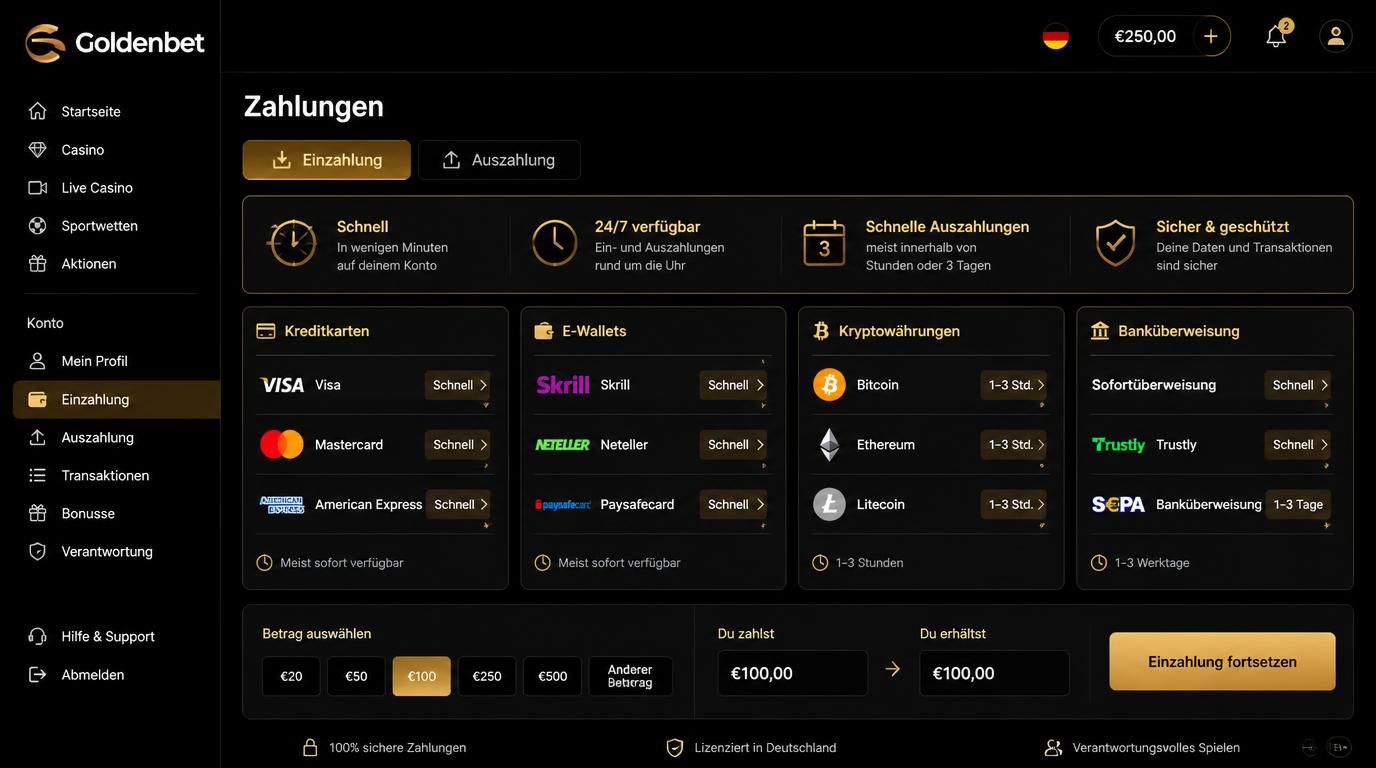The height and width of the screenshot is (768, 1376).
Task: Click Einzahlung fortsetzen button
Action: tap(1222, 661)
